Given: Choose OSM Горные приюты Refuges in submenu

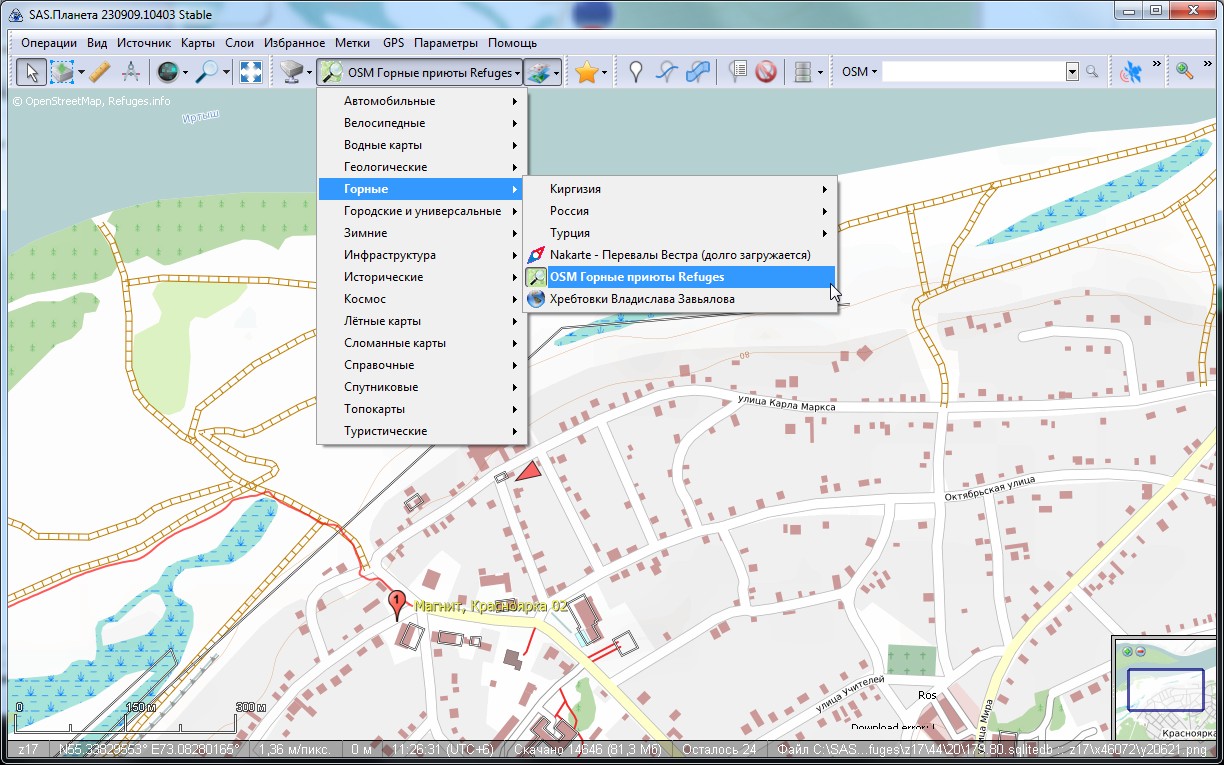Looking at the screenshot, I should 680,277.
